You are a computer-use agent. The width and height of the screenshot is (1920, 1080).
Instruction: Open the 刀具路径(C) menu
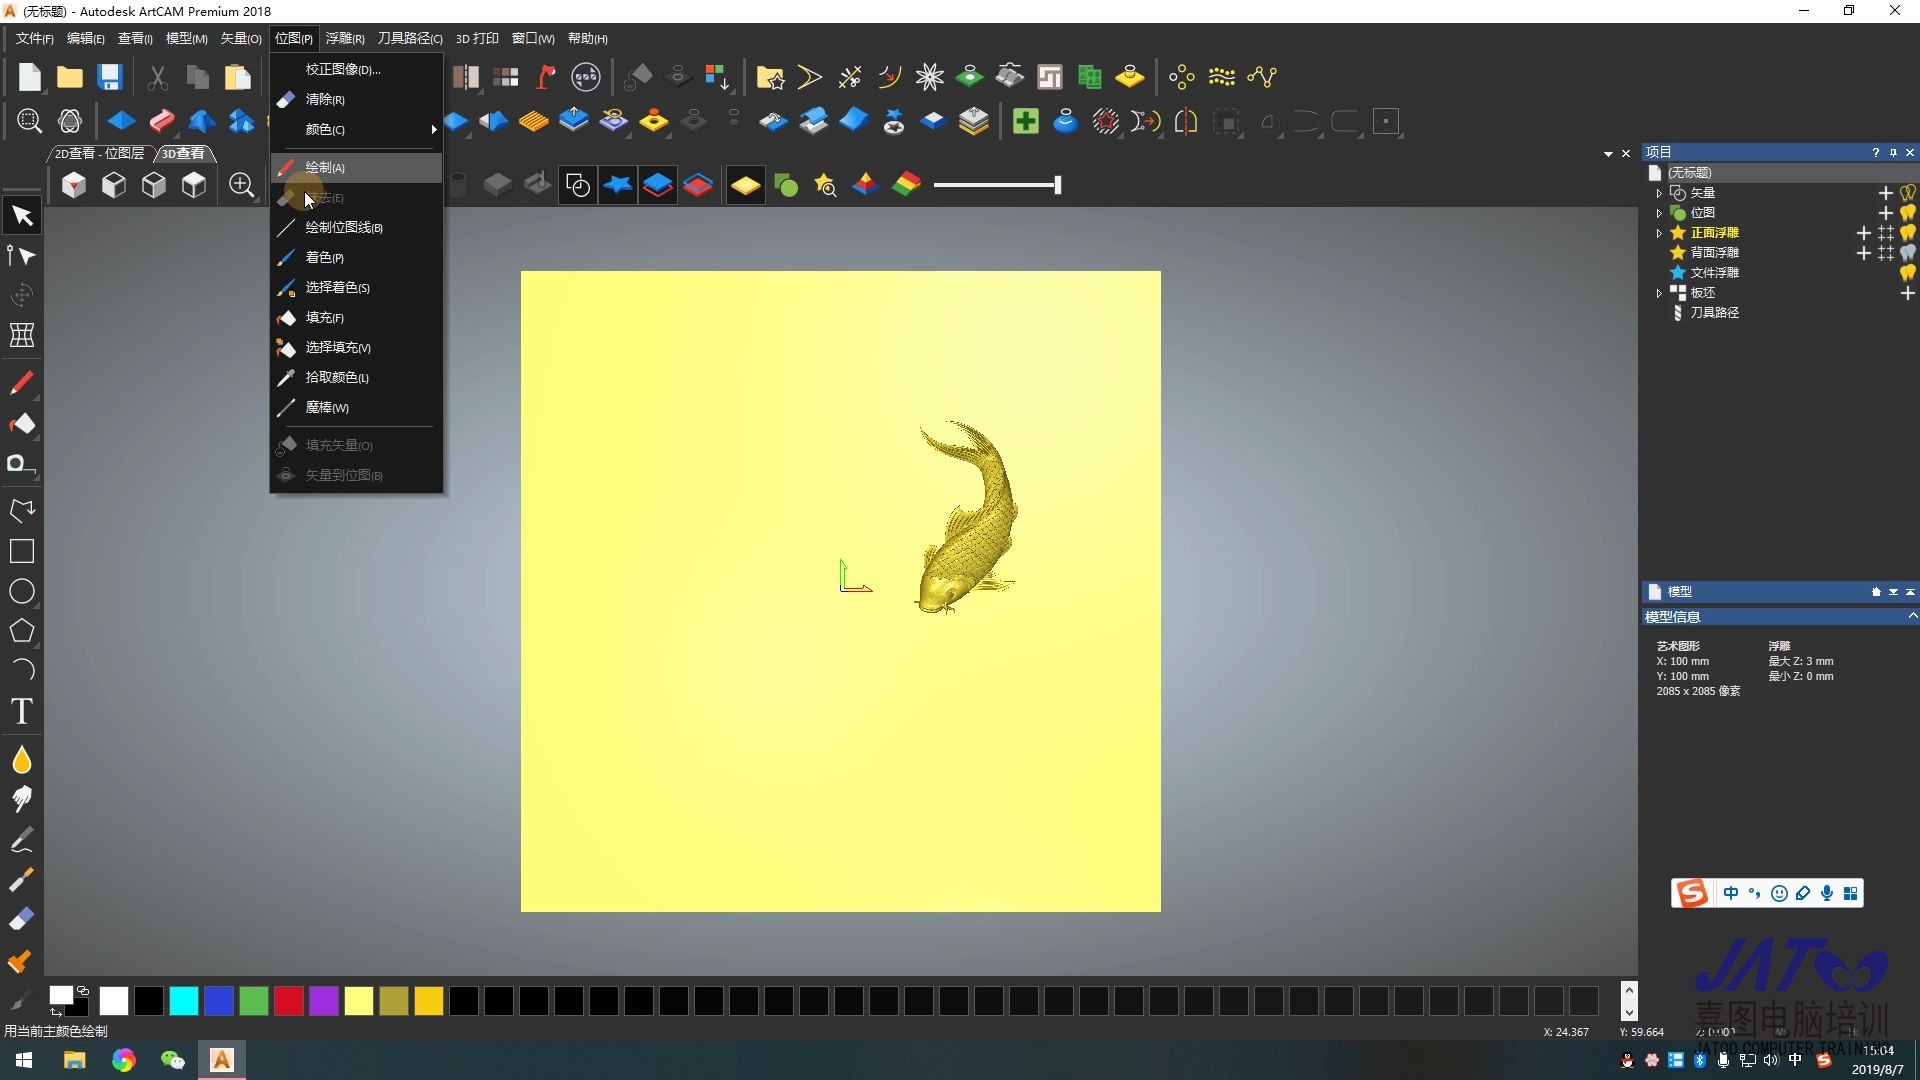coord(410,38)
